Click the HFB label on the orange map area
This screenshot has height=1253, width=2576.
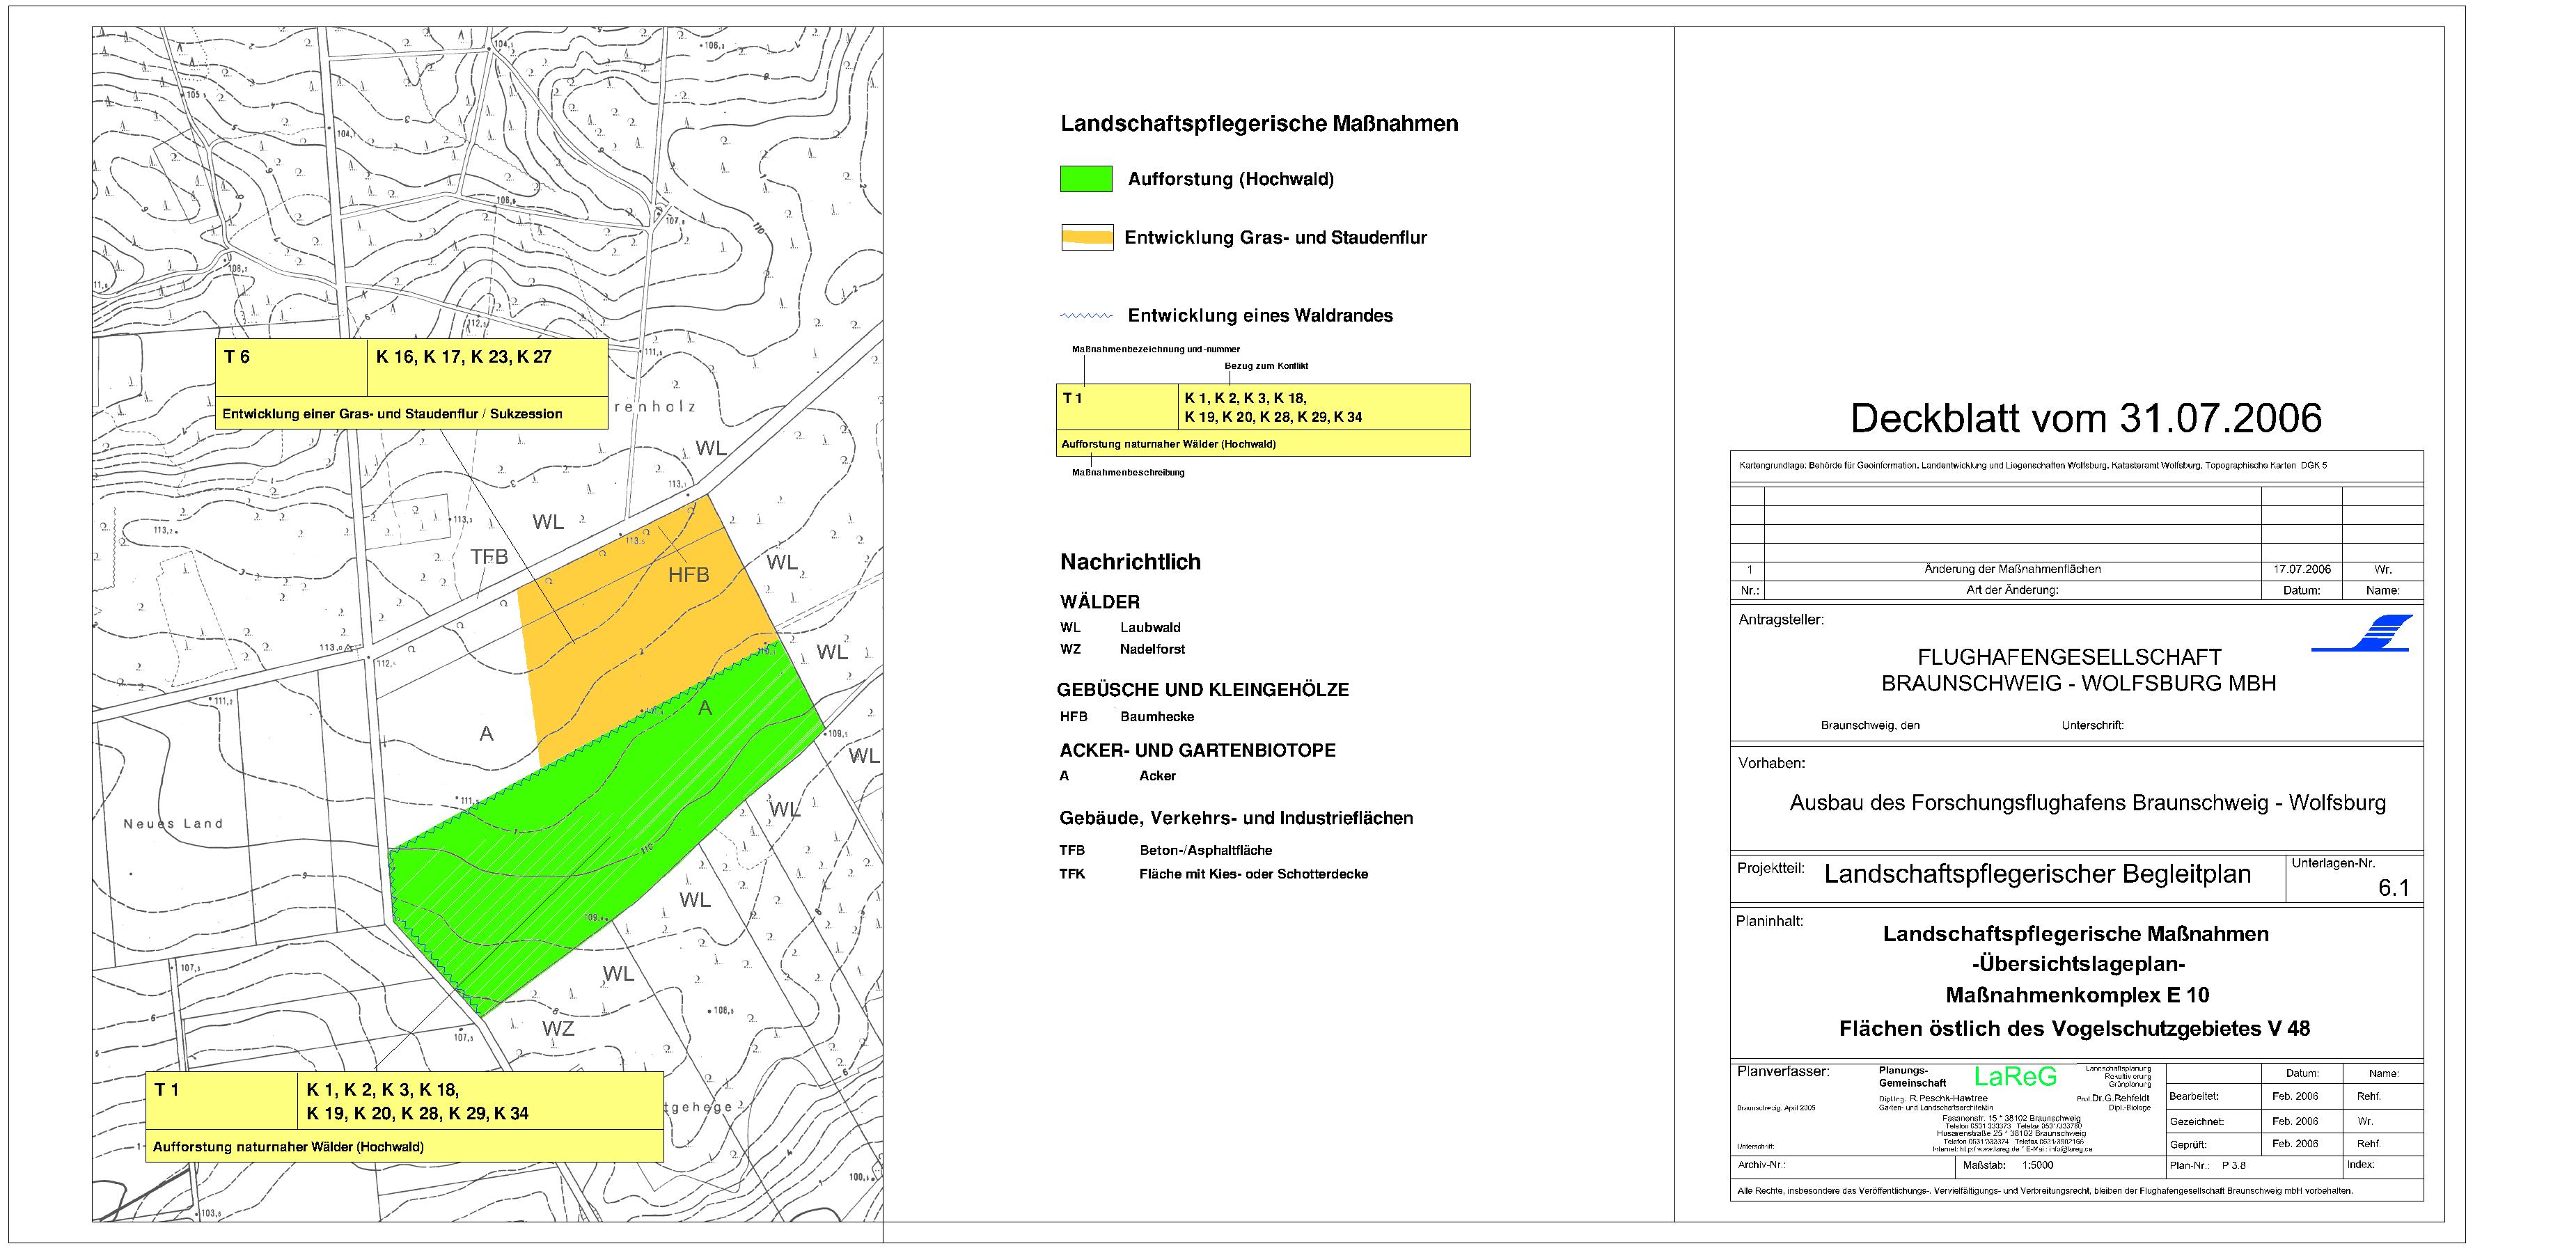pyautogui.click(x=688, y=575)
